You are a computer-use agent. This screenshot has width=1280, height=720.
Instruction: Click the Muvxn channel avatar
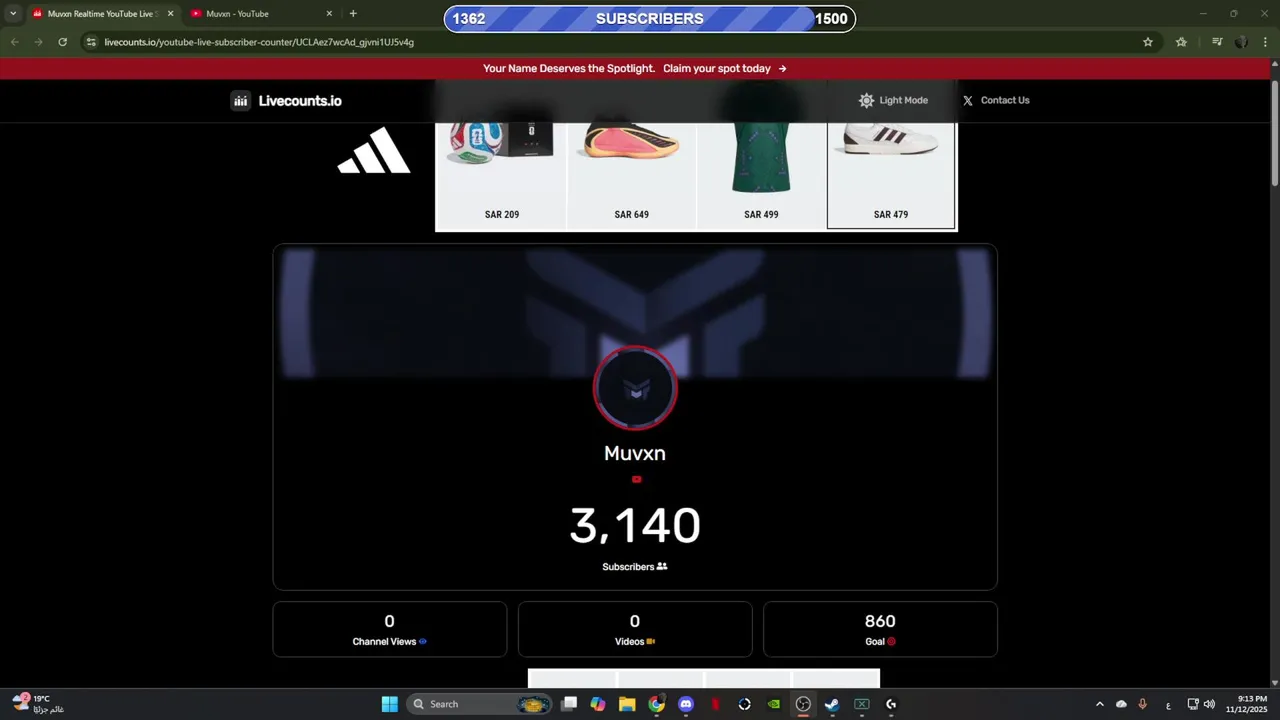(x=635, y=388)
